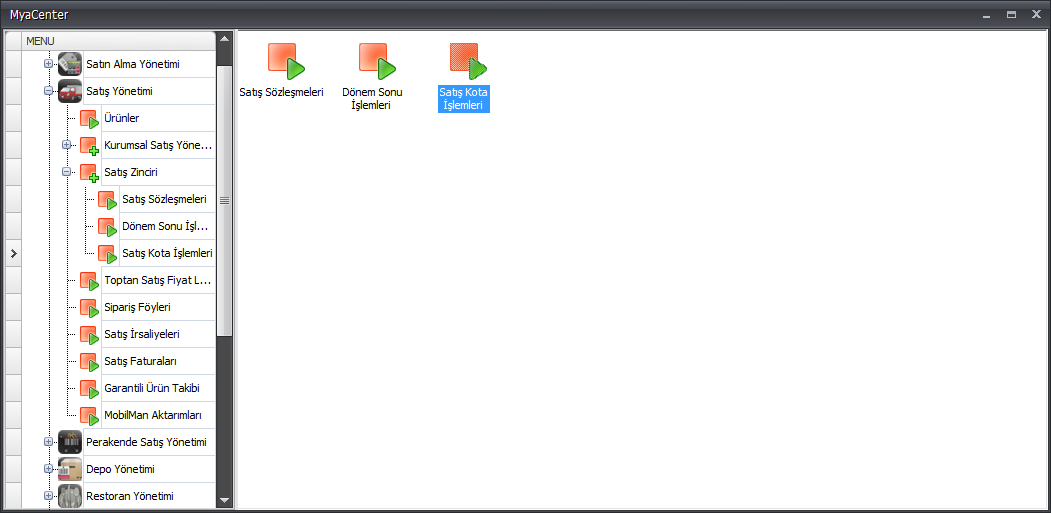Click the MENU column header
This screenshot has width=1051, height=513.
[119, 41]
